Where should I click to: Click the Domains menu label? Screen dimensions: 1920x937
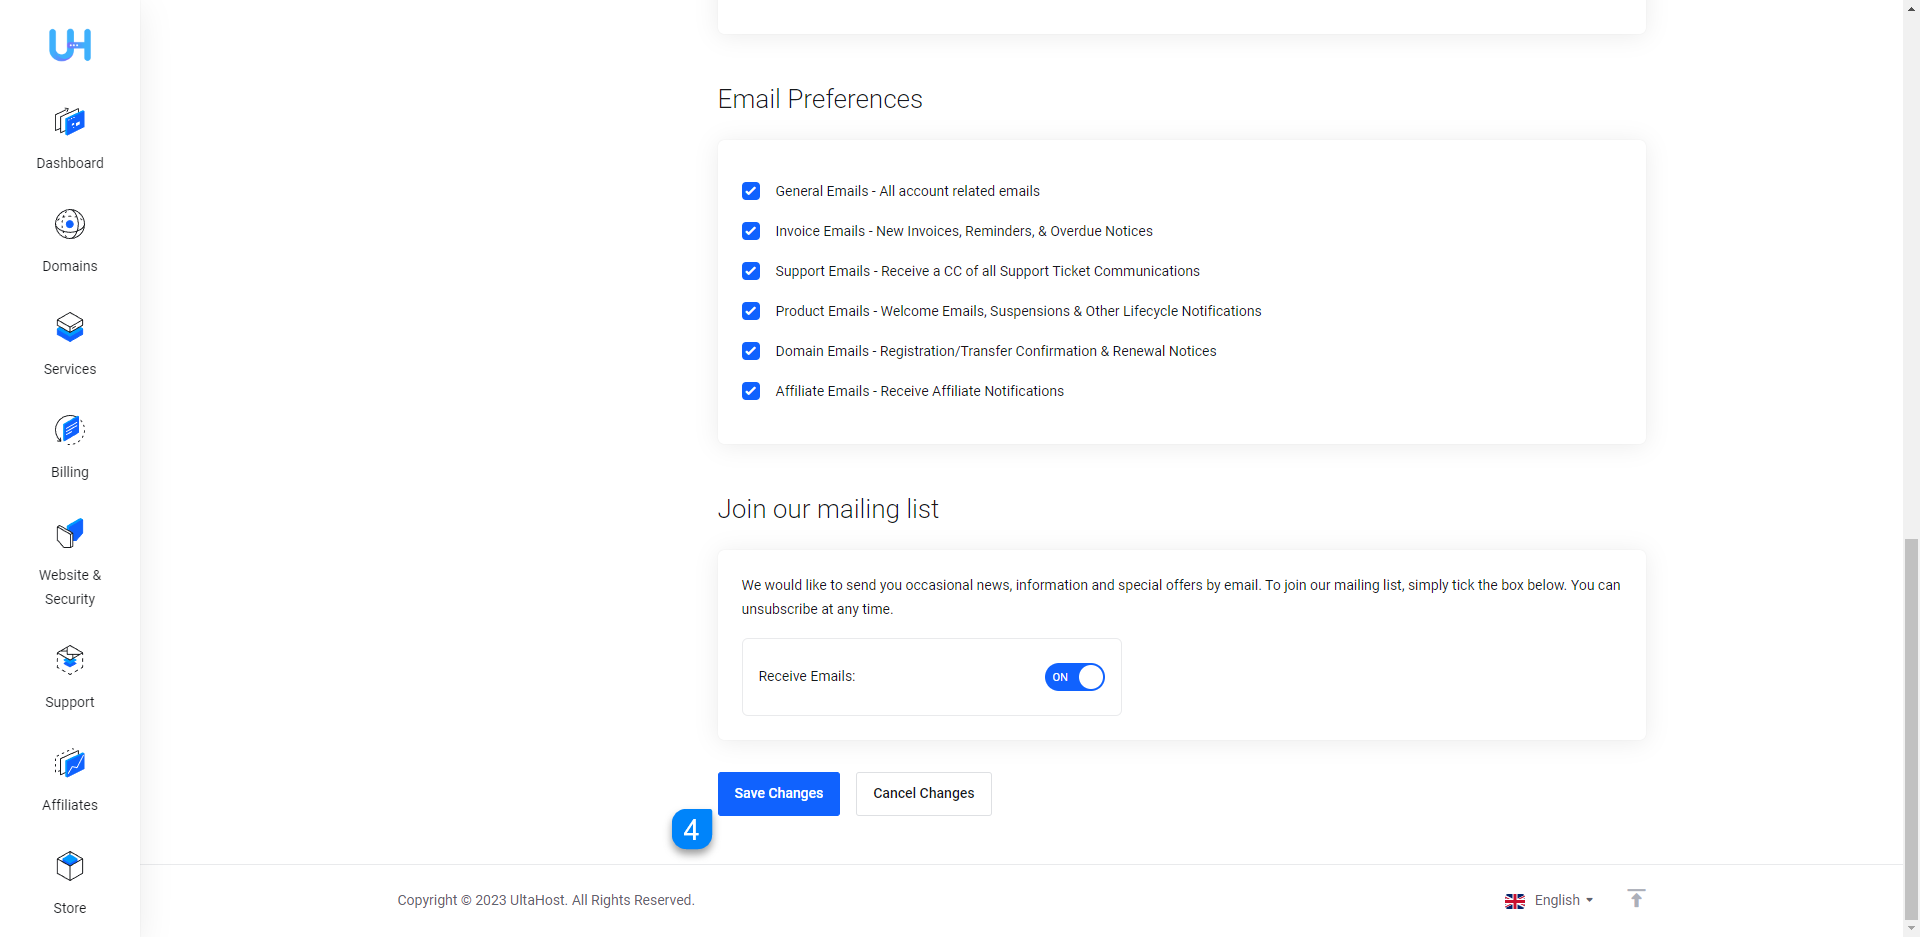70,266
